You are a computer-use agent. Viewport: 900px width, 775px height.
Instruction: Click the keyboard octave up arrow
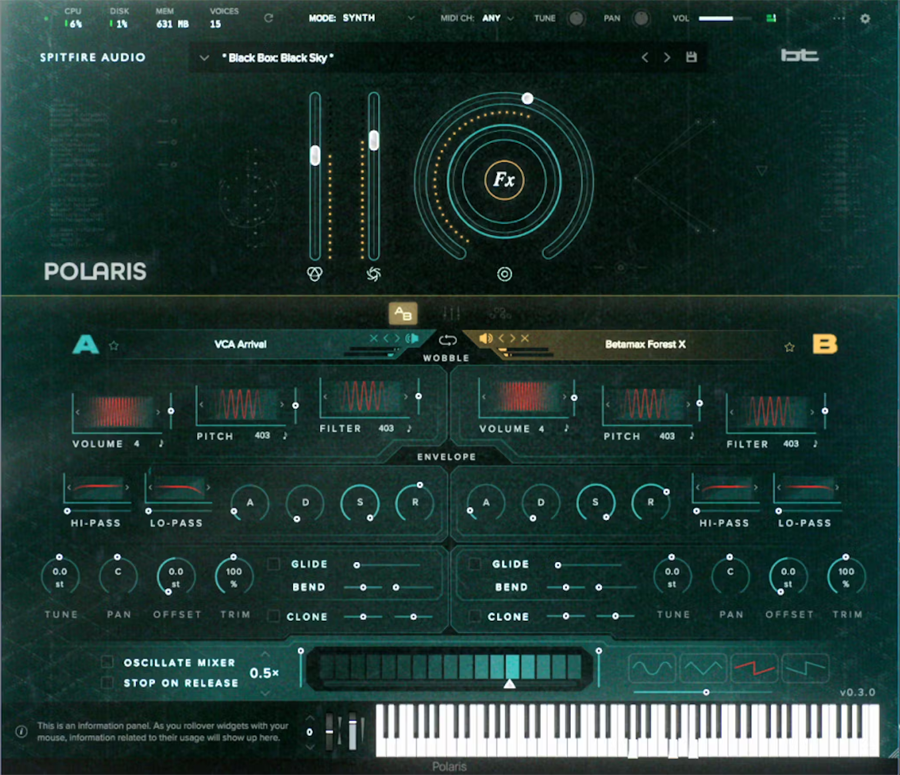[310, 718]
